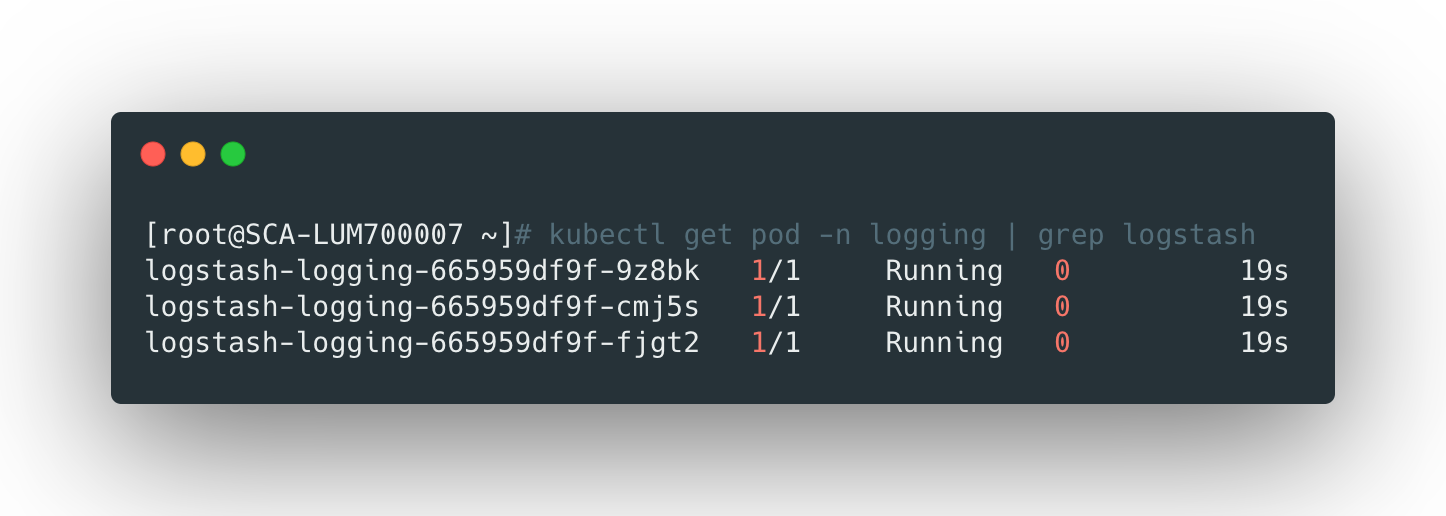Click the restart count 0 for the 9z8bk pod

pos(1062,271)
